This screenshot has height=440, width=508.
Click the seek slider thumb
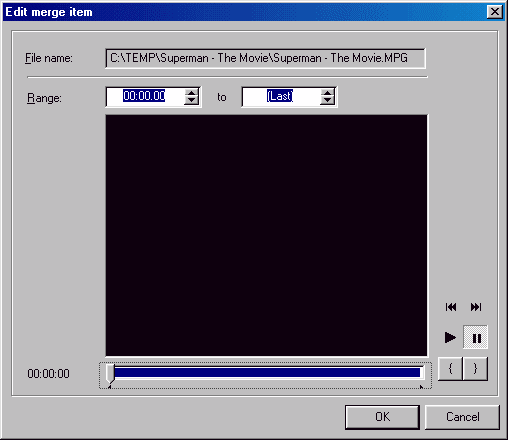[x=110, y=373]
